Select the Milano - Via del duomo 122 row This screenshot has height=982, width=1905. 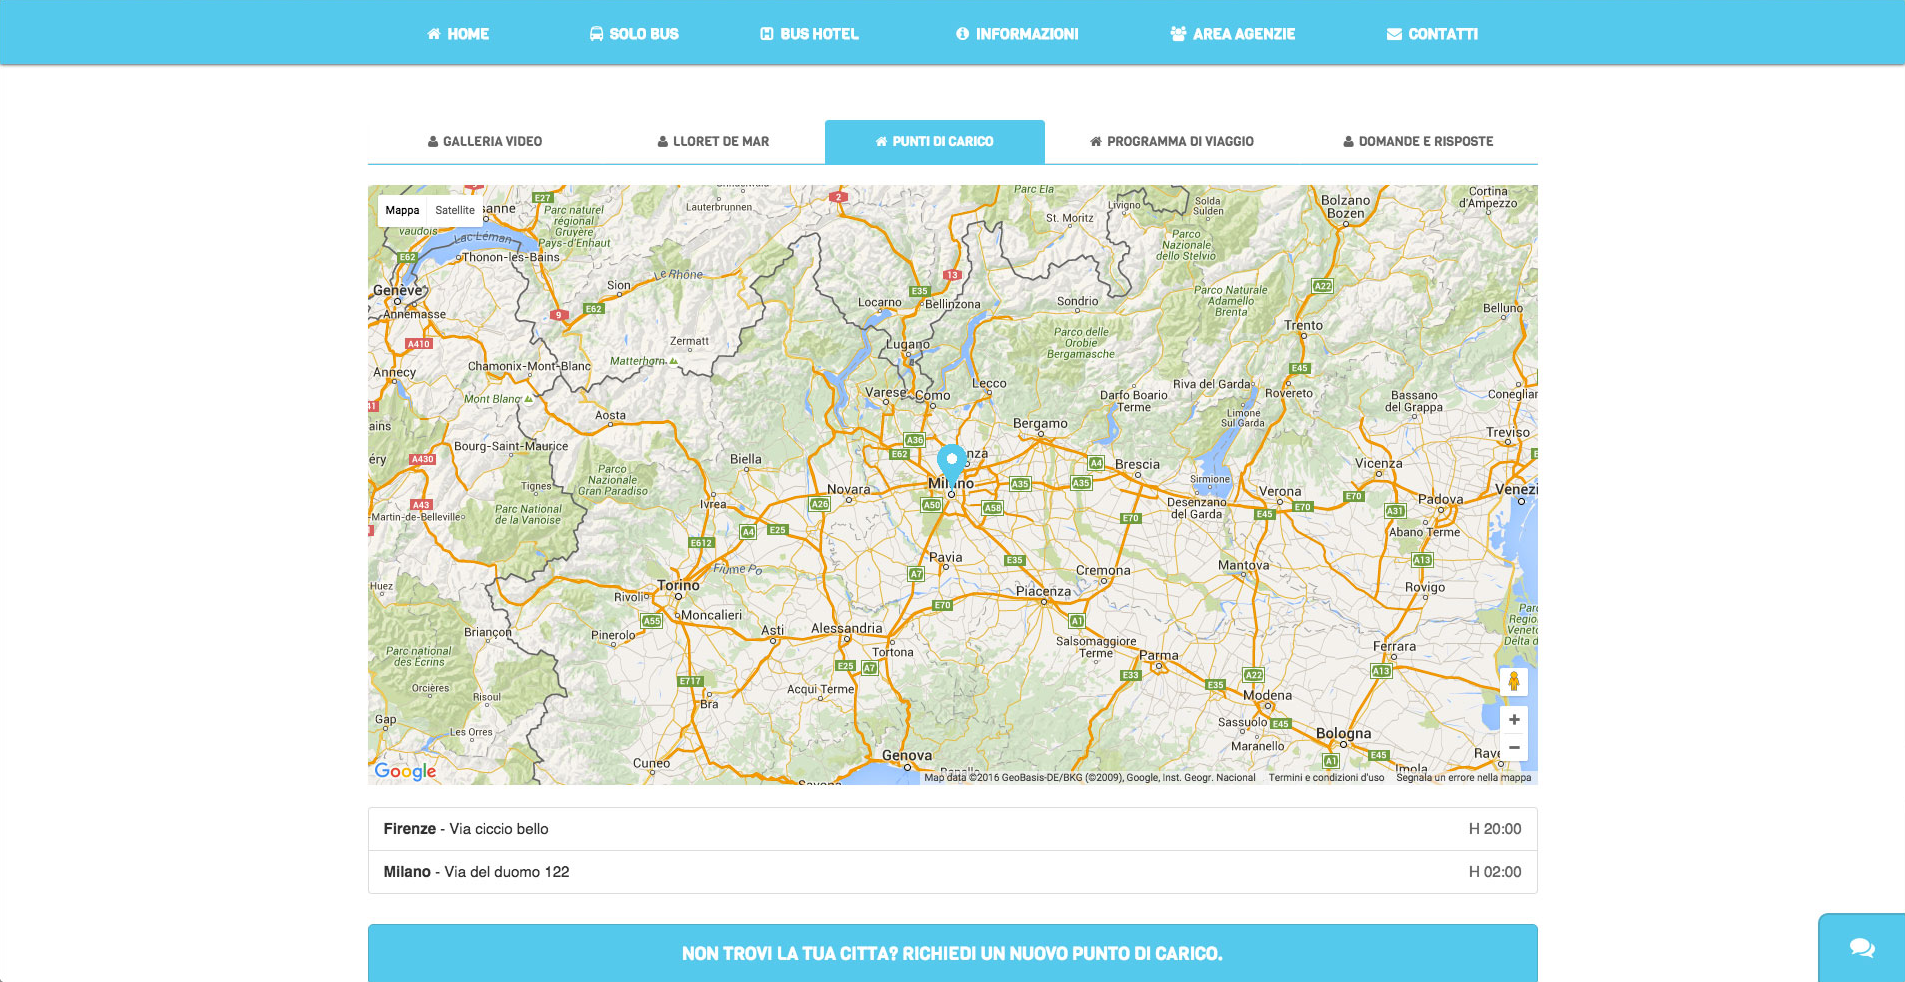pos(952,872)
